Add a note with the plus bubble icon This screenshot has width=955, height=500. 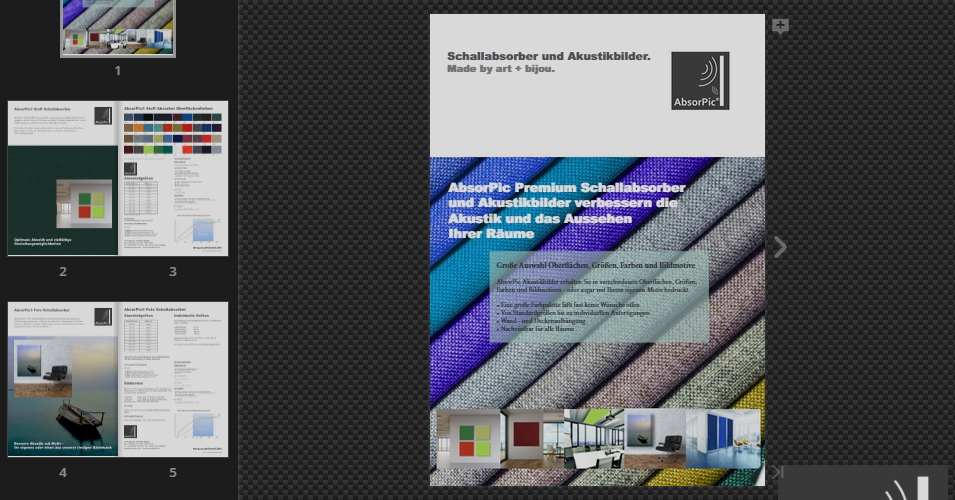pyautogui.click(x=780, y=26)
